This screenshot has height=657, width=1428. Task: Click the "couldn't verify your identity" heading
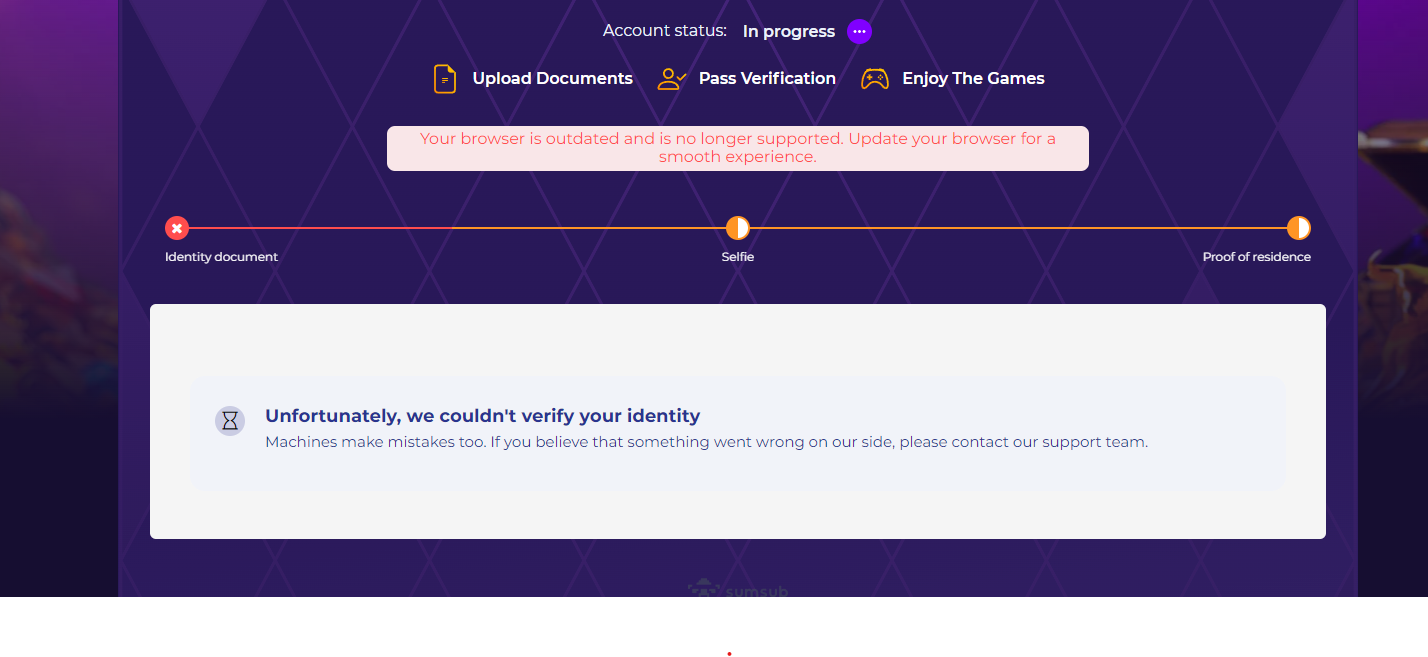pos(482,416)
